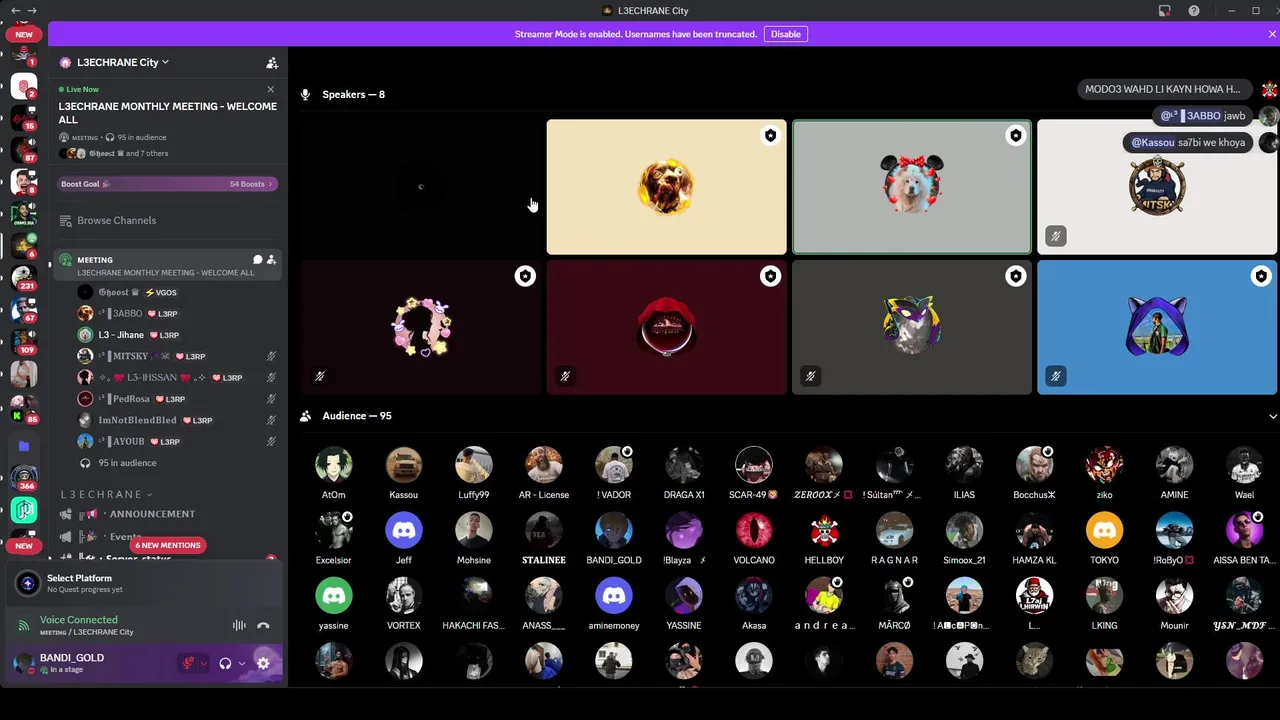
Task: Open the server with the 366 notification badge
Action: [23, 477]
